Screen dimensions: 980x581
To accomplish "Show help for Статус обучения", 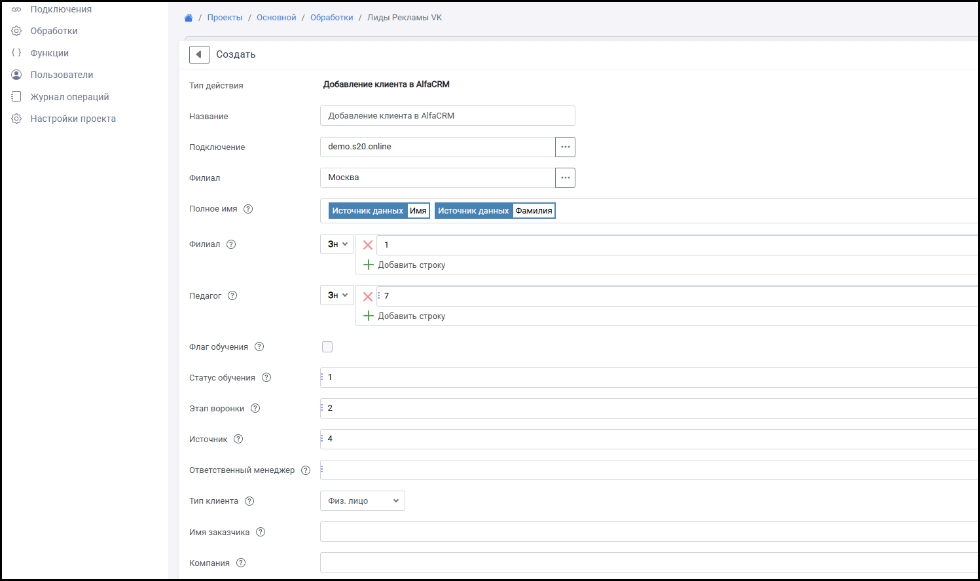I will (266, 377).
